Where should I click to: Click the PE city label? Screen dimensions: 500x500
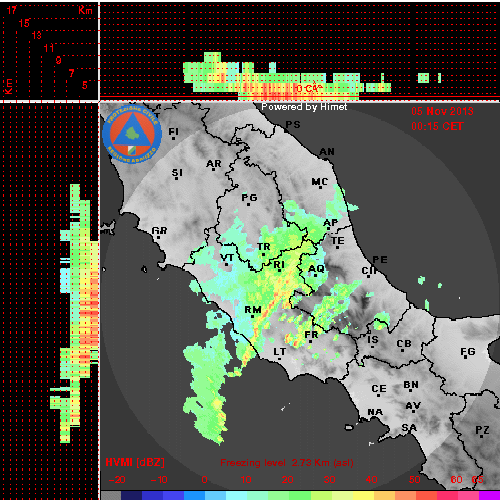click(380, 259)
